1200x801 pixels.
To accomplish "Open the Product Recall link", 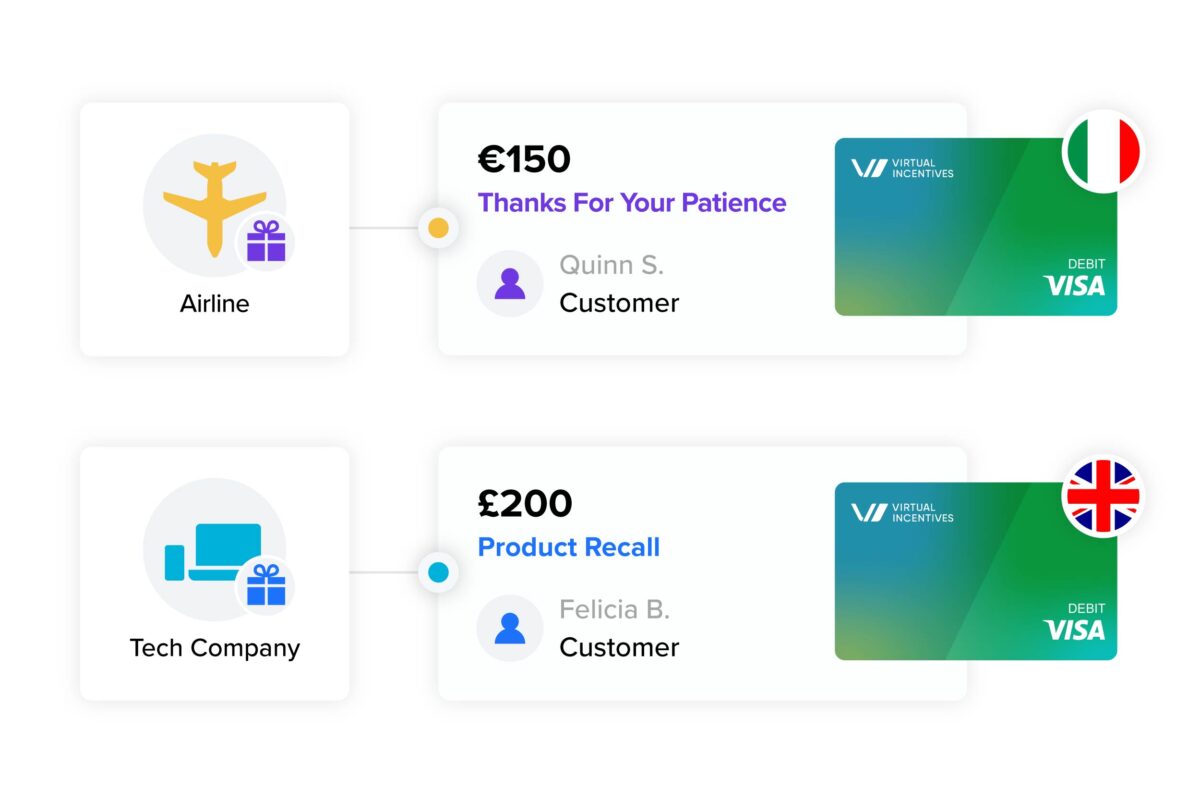I will (569, 547).
